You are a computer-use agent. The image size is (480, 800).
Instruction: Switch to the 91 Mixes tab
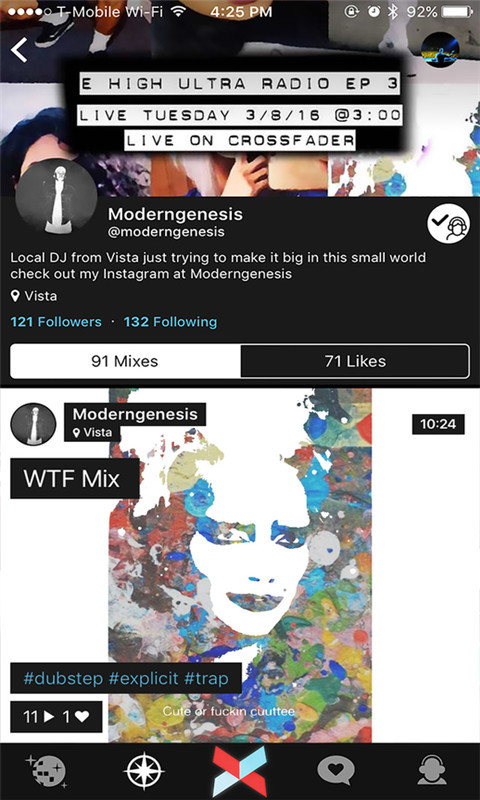pos(125,361)
